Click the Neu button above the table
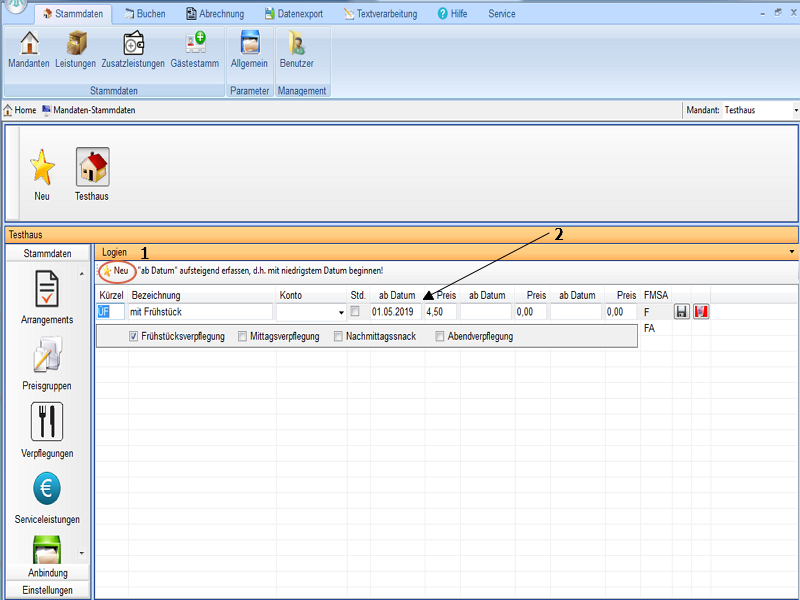The height and width of the screenshot is (600, 800). coord(115,271)
